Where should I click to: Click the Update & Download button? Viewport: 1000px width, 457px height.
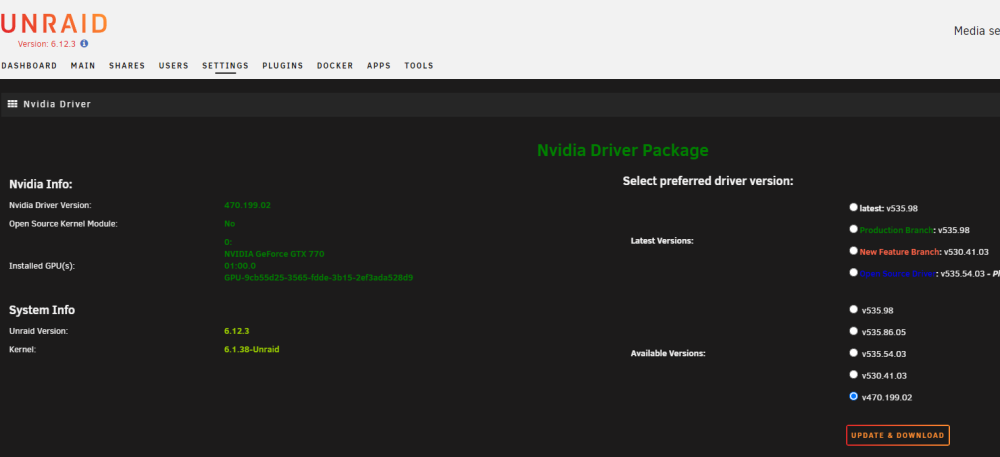pos(897,435)
